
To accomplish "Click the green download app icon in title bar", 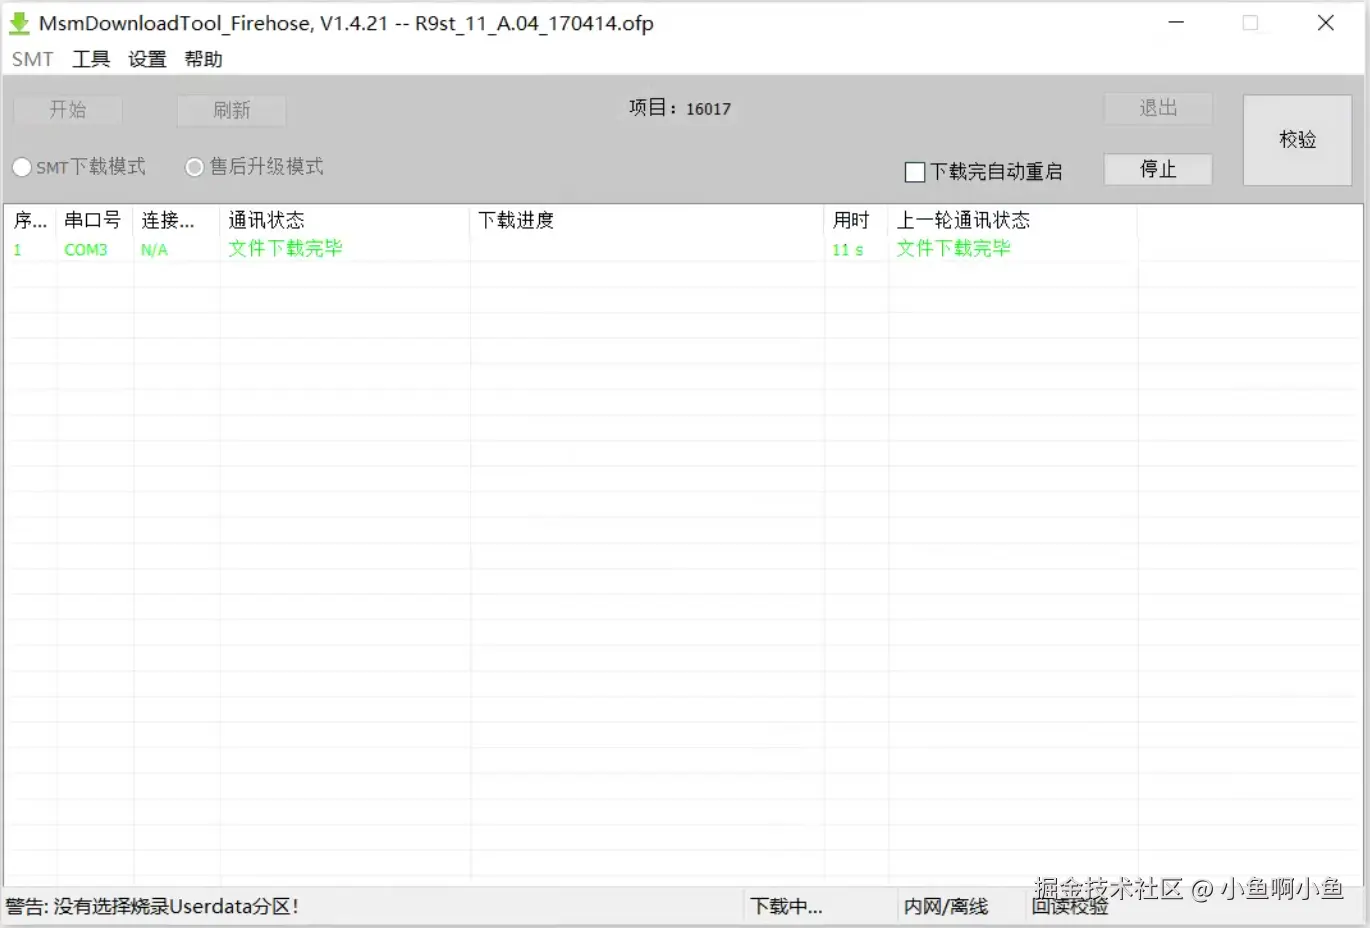I will pyautogui.click(x=19, y=23).
